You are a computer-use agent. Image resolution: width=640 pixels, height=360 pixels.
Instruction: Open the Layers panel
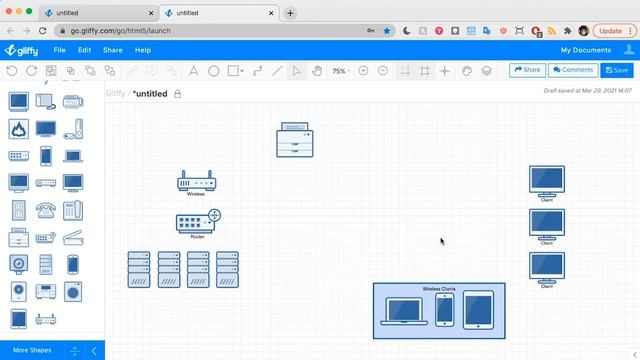[486, 71]
